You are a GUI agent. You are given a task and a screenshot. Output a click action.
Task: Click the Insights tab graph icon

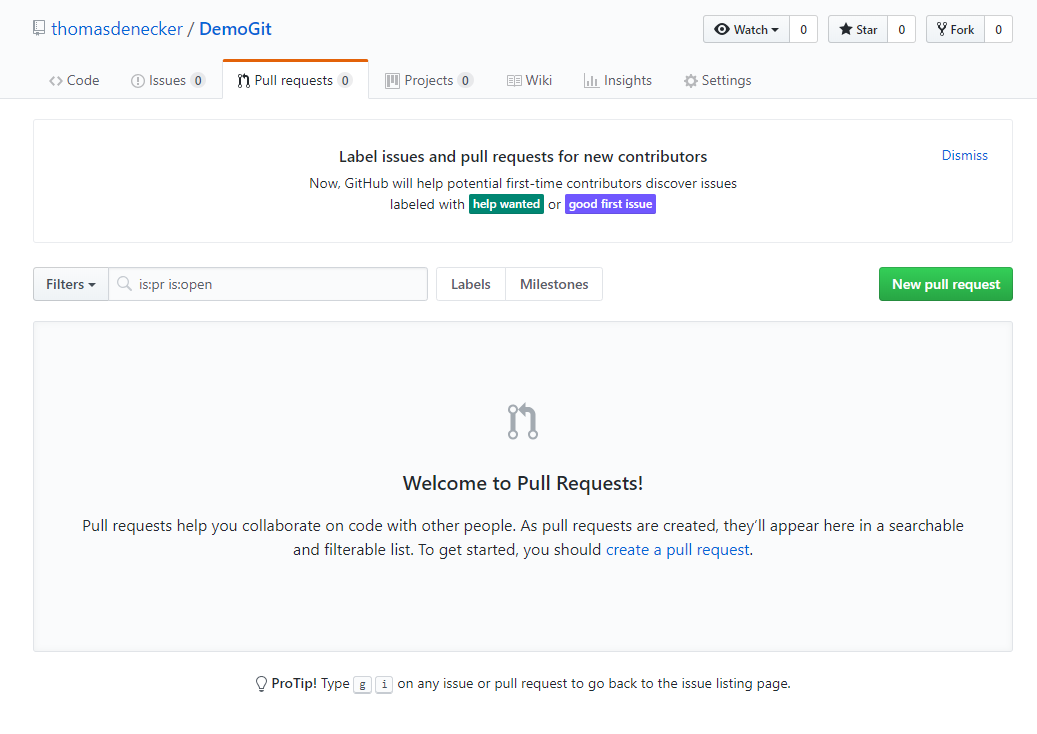pyautogui.click(x=591, y=81)
